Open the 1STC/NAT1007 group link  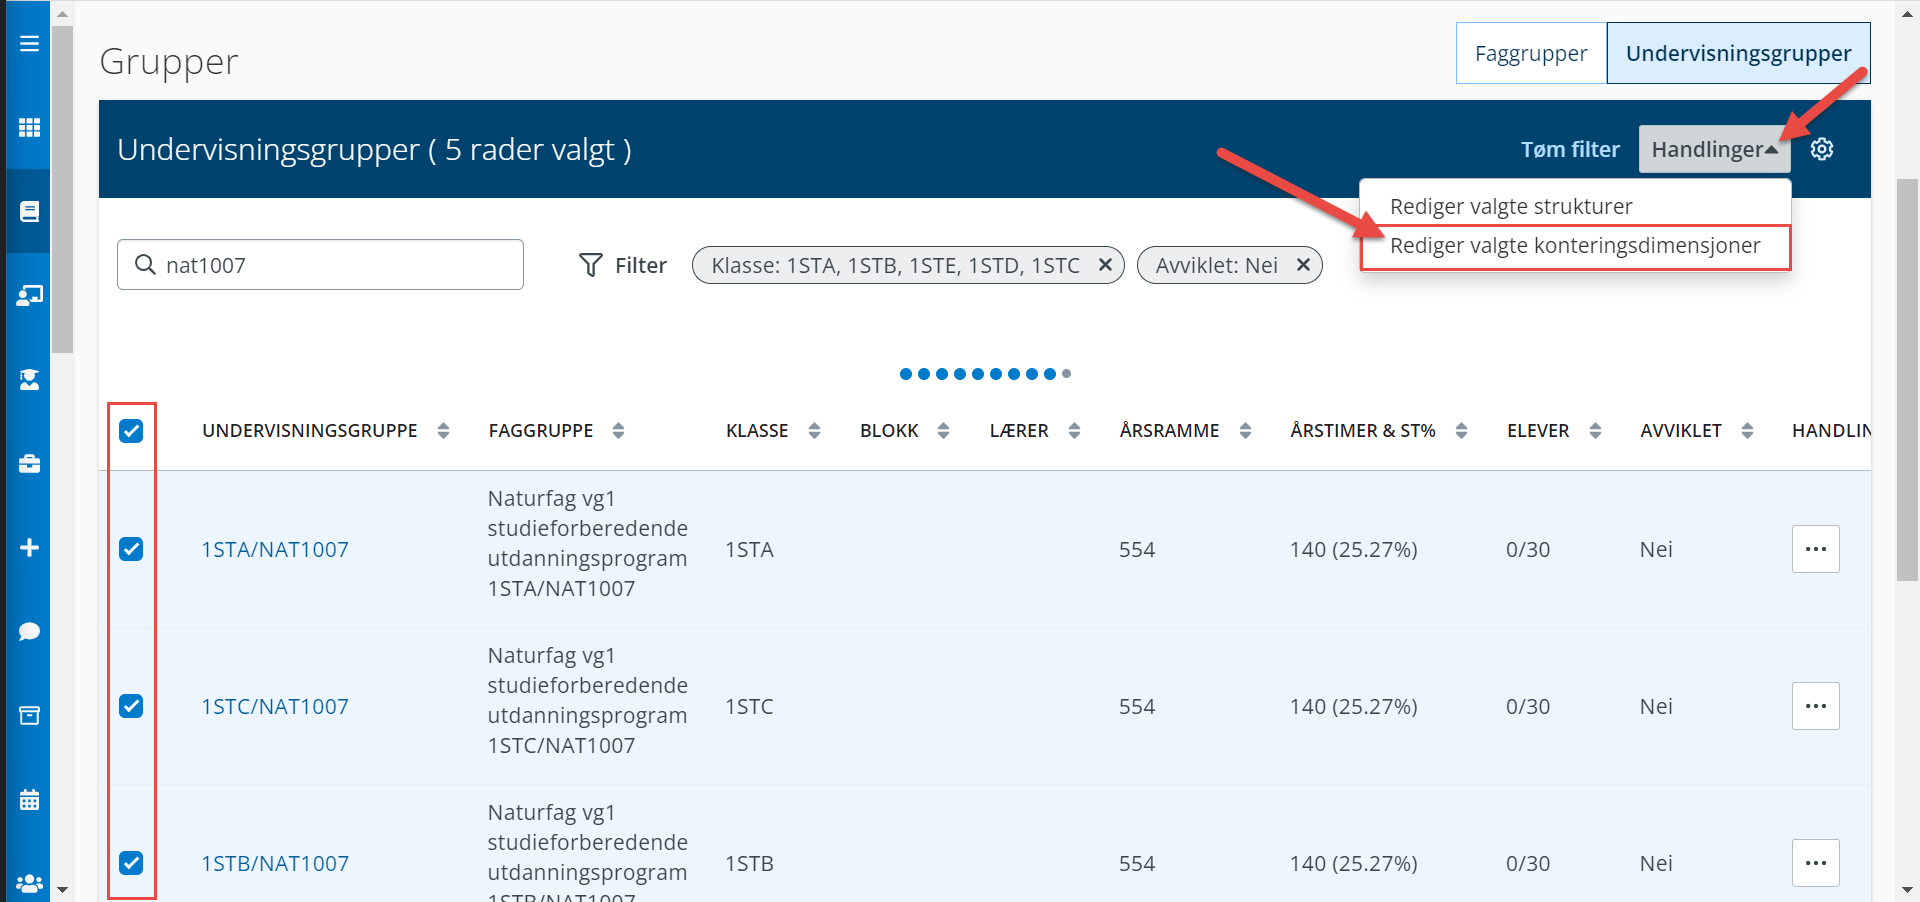tap(275, 706)
